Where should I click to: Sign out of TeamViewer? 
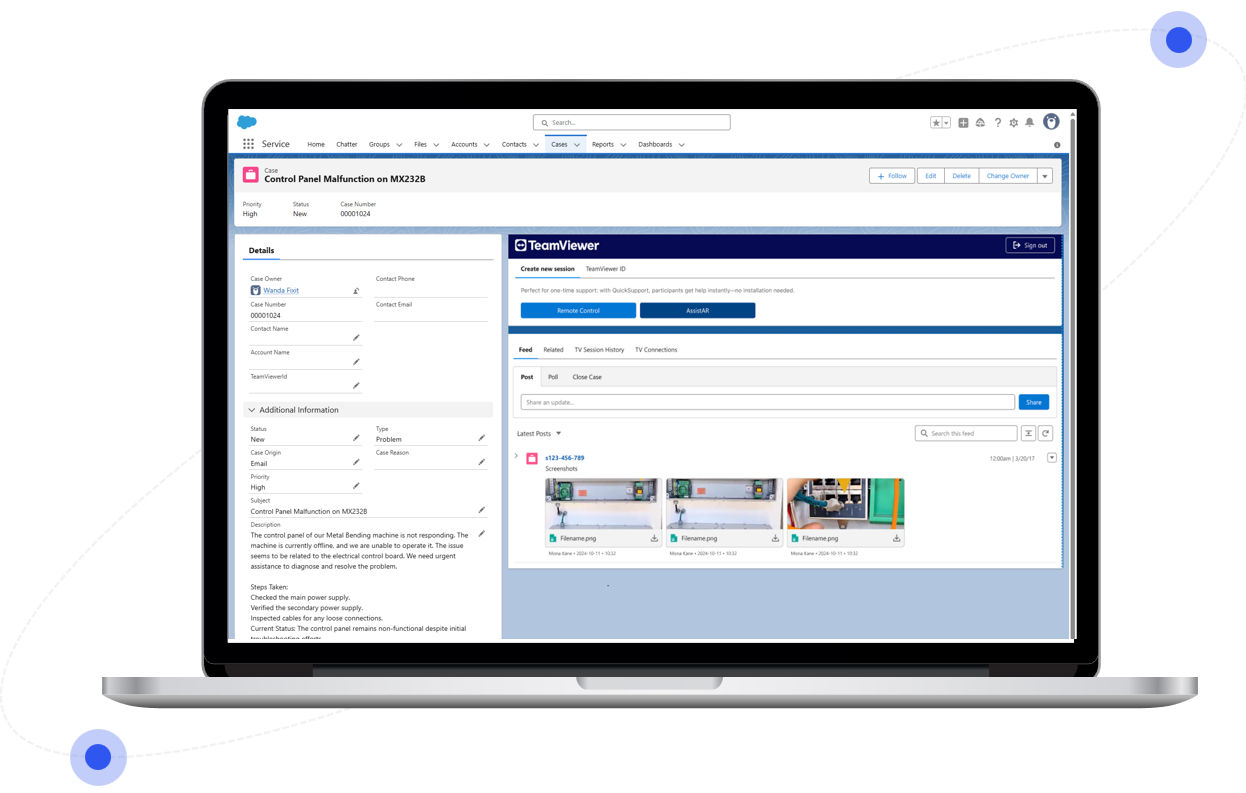tap(1030, 245)
